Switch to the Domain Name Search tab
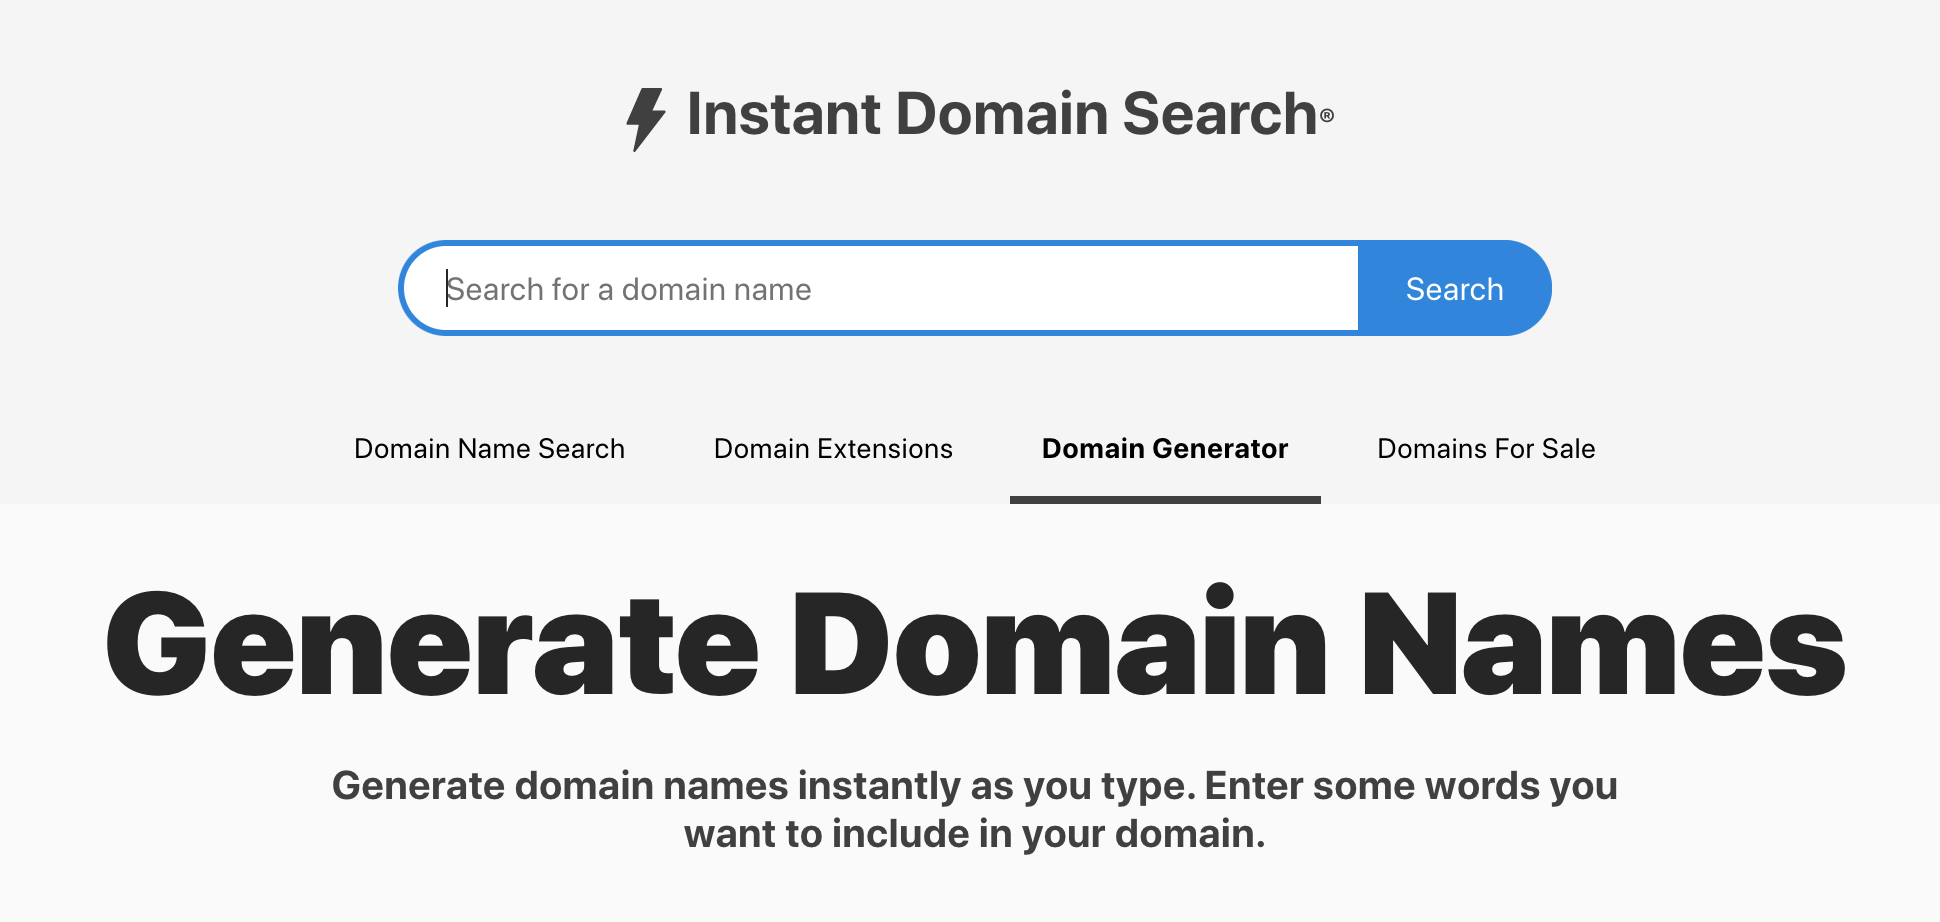1940x922 pixels. (x=489, y=449)
